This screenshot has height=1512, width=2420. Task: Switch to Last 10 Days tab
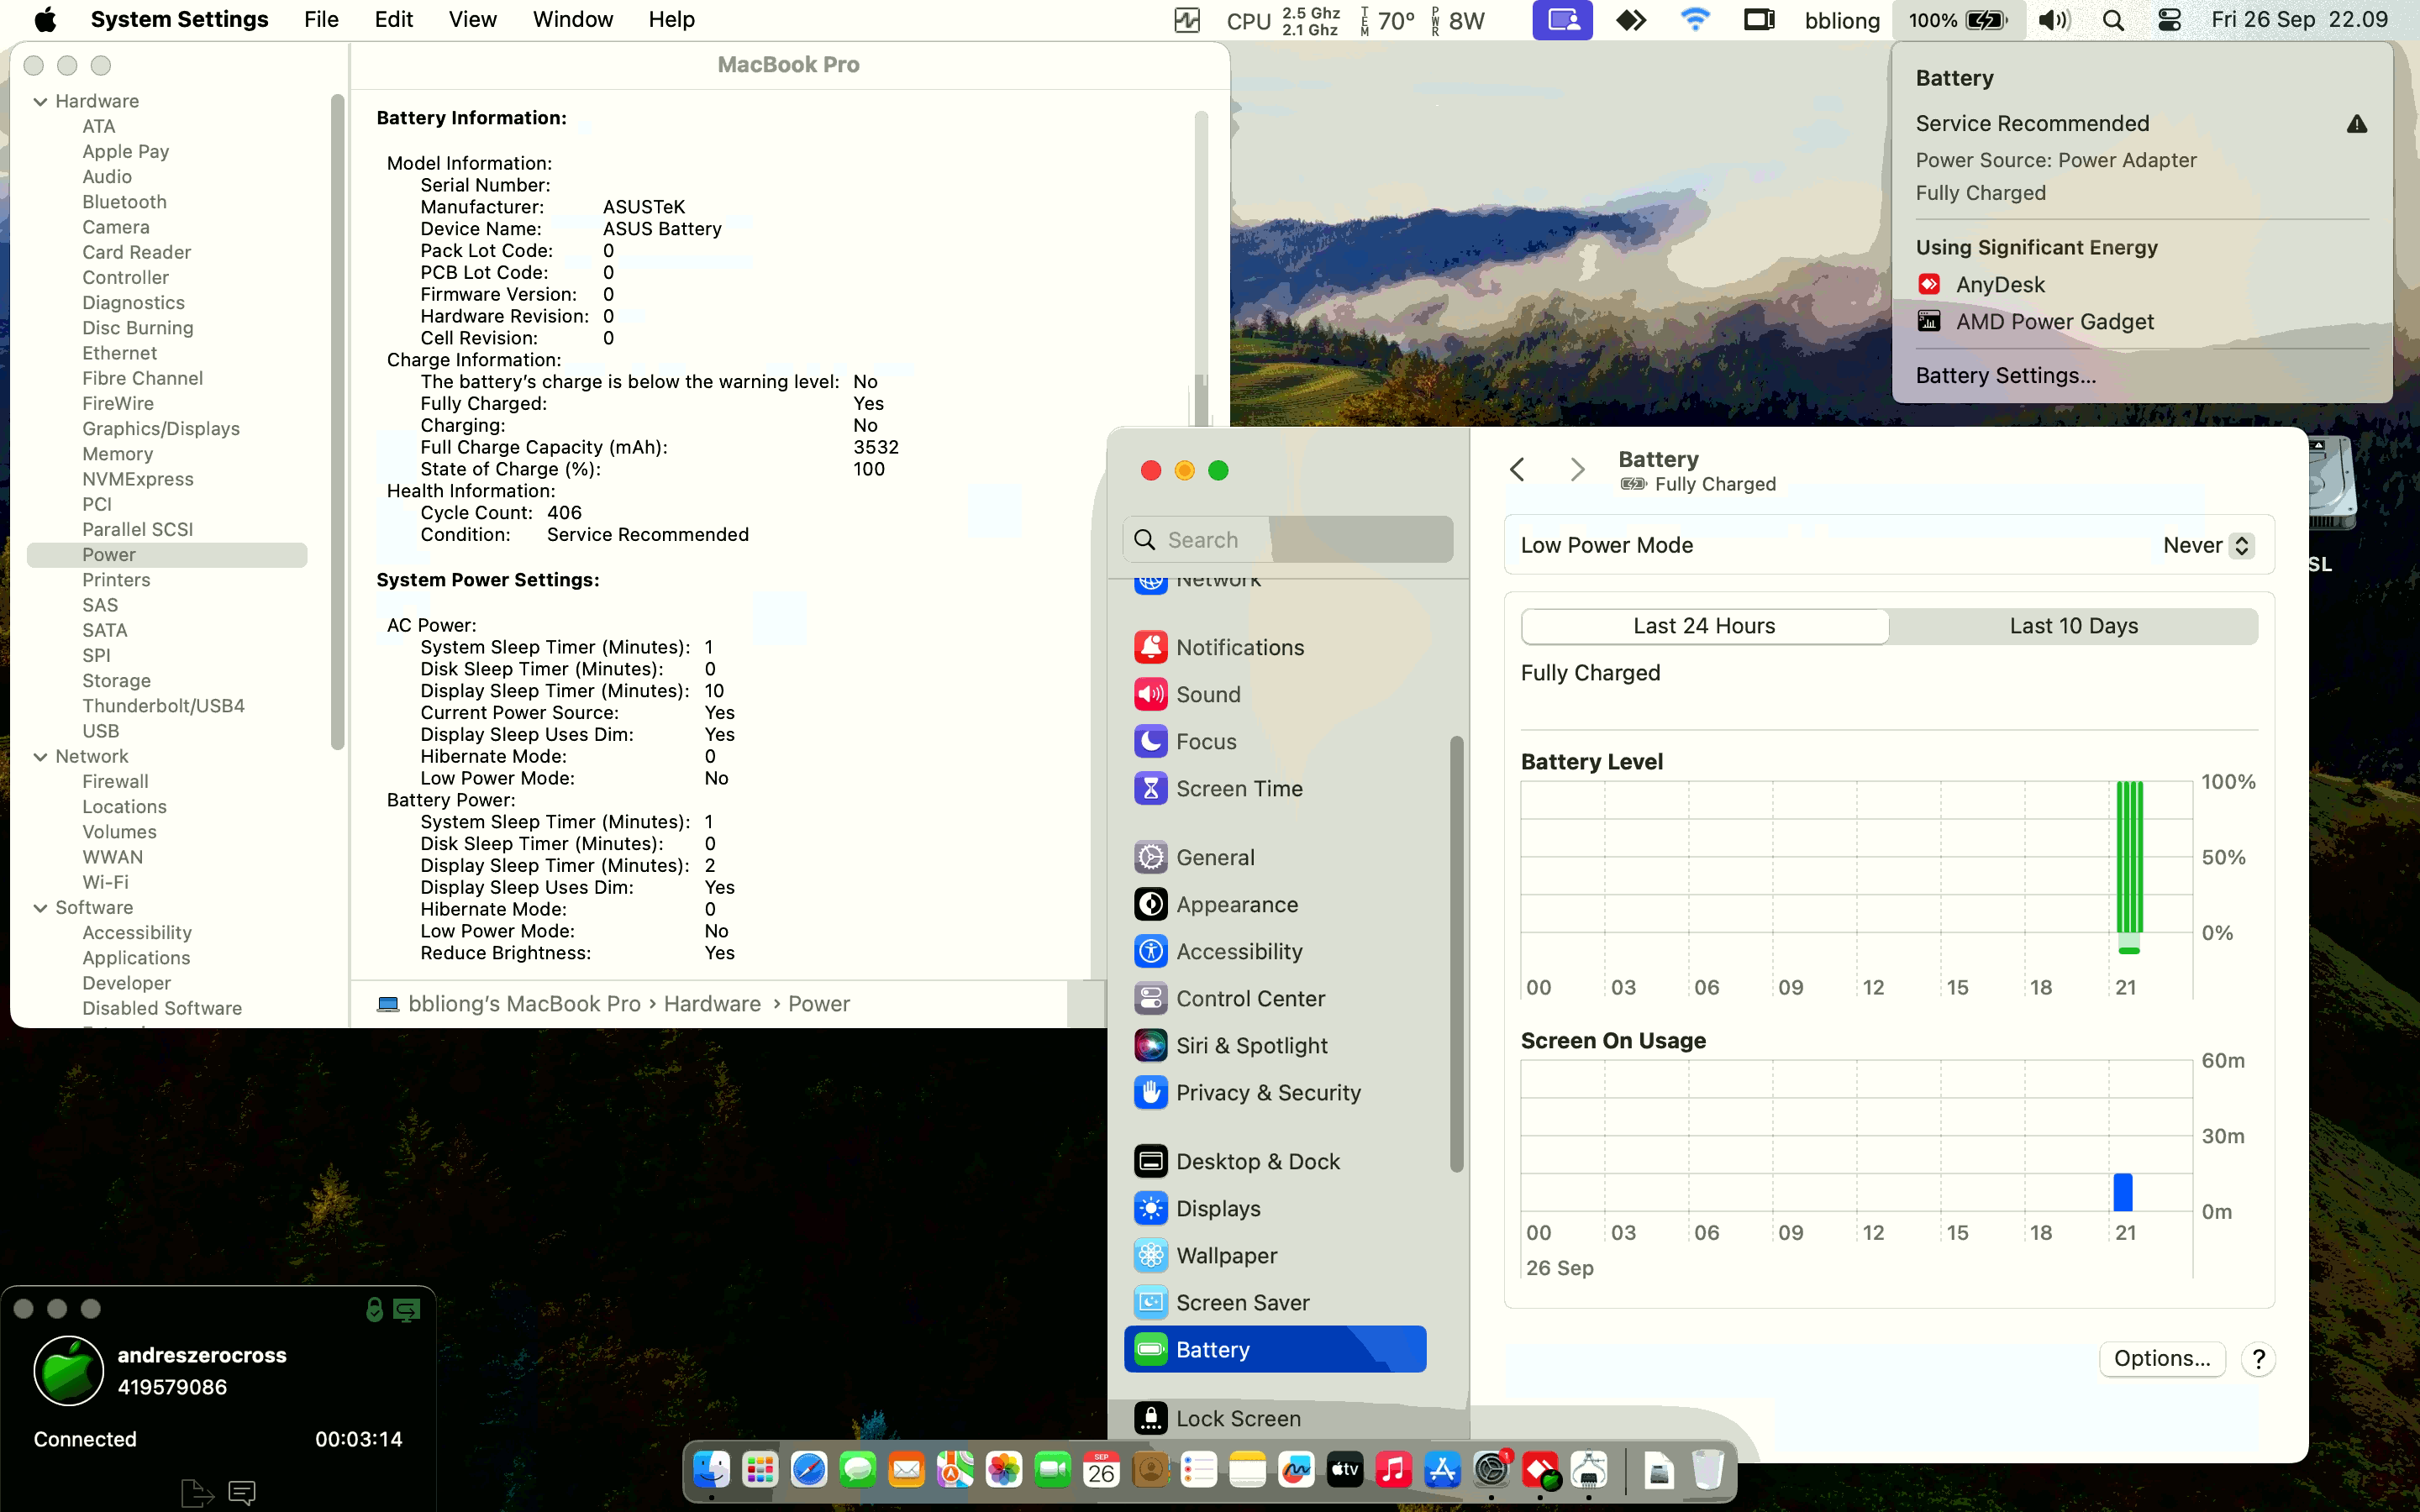point(2073,626)
